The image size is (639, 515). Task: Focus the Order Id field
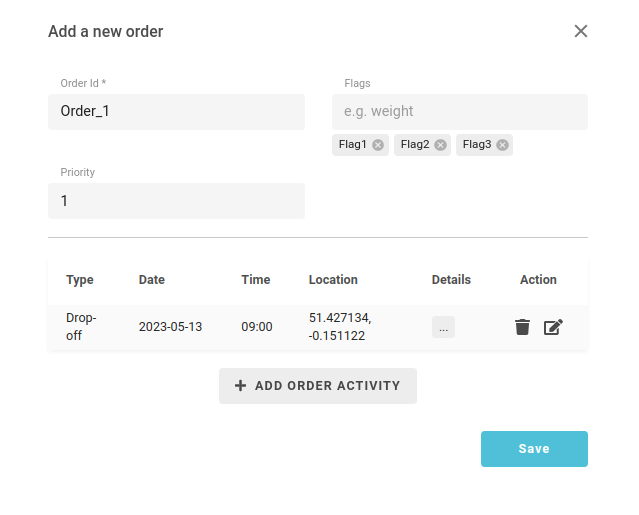pyautogui.click(x=176, y=112)
